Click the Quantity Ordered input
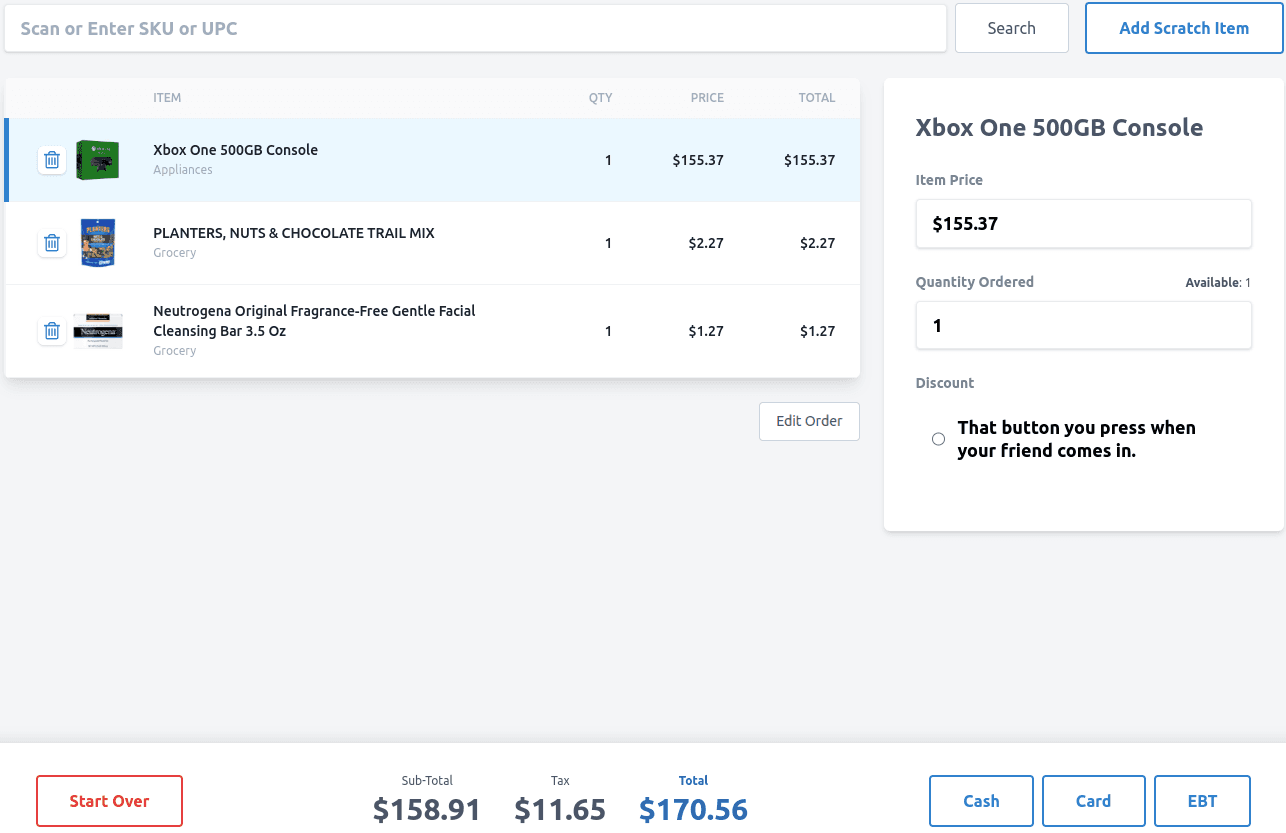The image size is (1286, 833). 1083,326
